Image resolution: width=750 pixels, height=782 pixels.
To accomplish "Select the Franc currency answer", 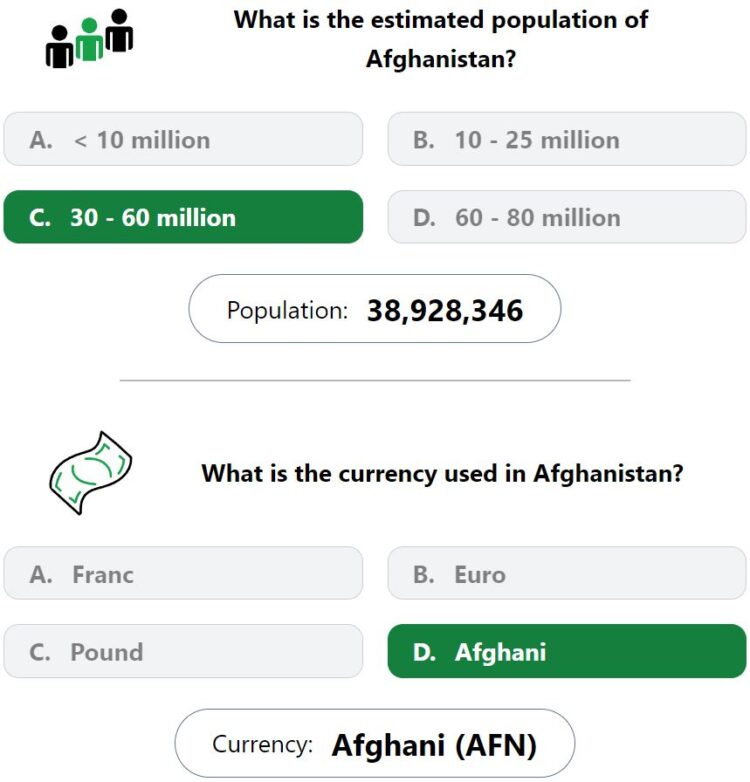I will coord(183,573).
